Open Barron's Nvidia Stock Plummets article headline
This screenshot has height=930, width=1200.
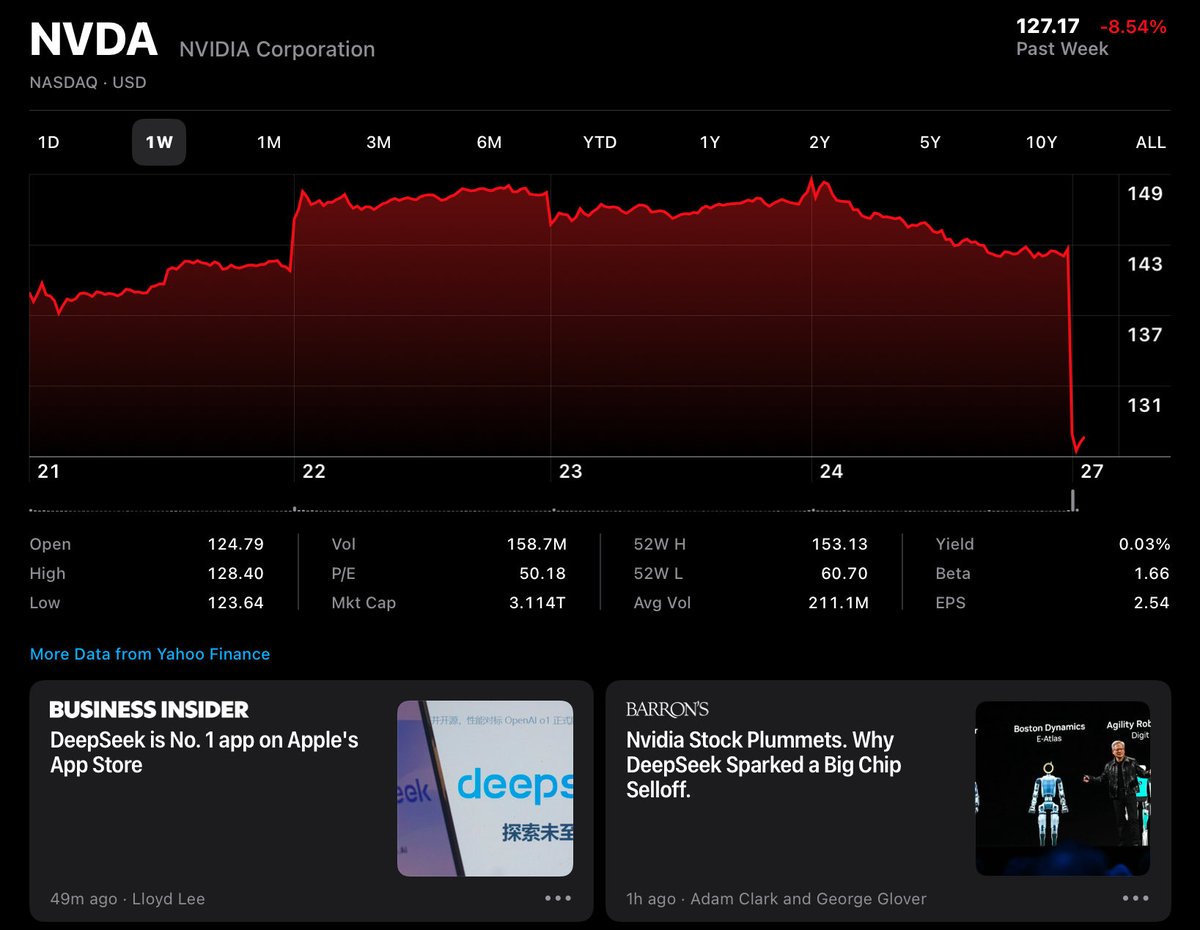click(x=764, y=765)
